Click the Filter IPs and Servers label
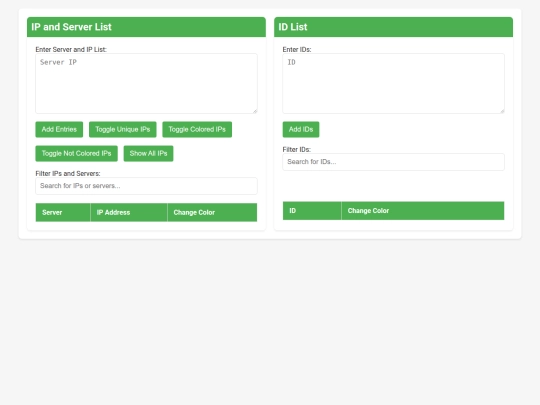The height and width of the screenshot is (405, 540). [x=68, y=174]
